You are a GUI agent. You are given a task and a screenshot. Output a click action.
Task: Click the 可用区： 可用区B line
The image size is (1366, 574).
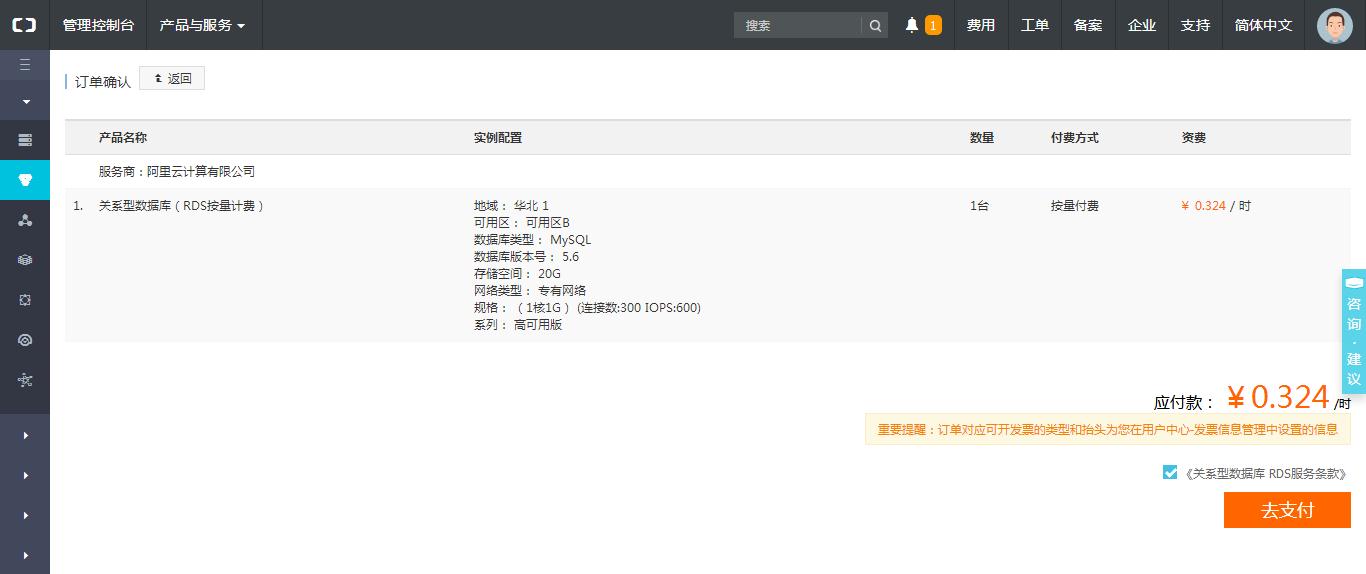pos(522,223)
